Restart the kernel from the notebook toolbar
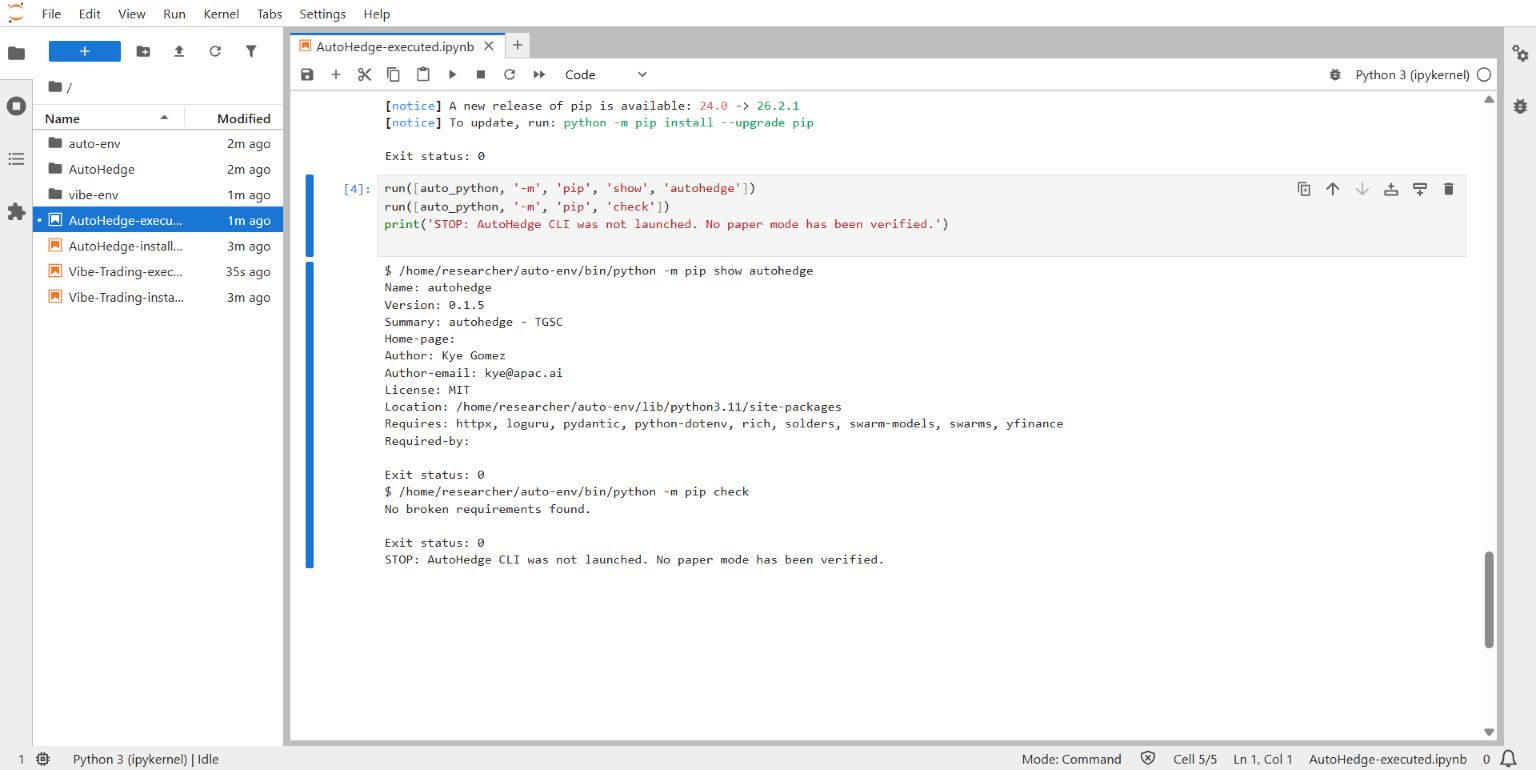This screenshot has height=770, width=1536. point(510,74)
